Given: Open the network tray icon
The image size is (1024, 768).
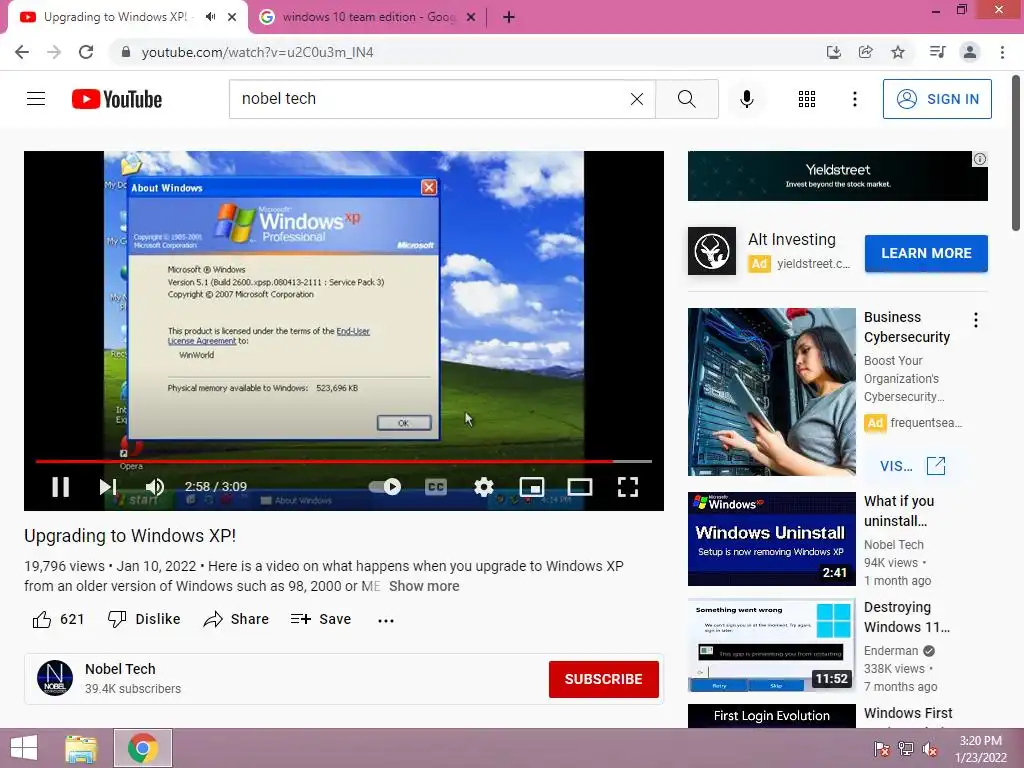Looking at the screenshot, I should (x=906, y=749).
